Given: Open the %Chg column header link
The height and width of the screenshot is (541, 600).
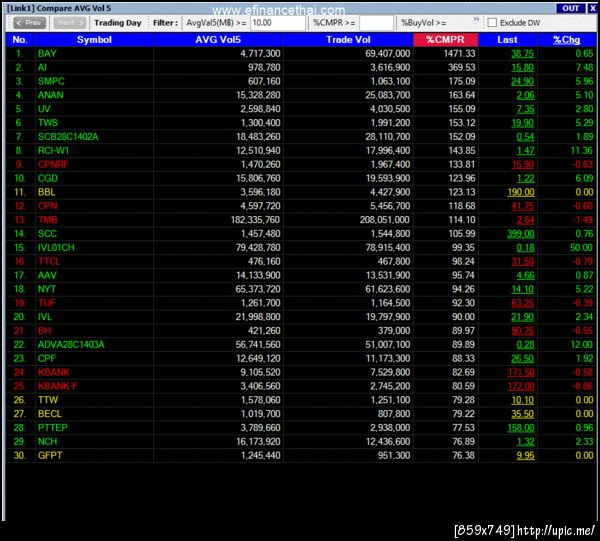Looking at the screenshot, I should click(x=566, y=40).
